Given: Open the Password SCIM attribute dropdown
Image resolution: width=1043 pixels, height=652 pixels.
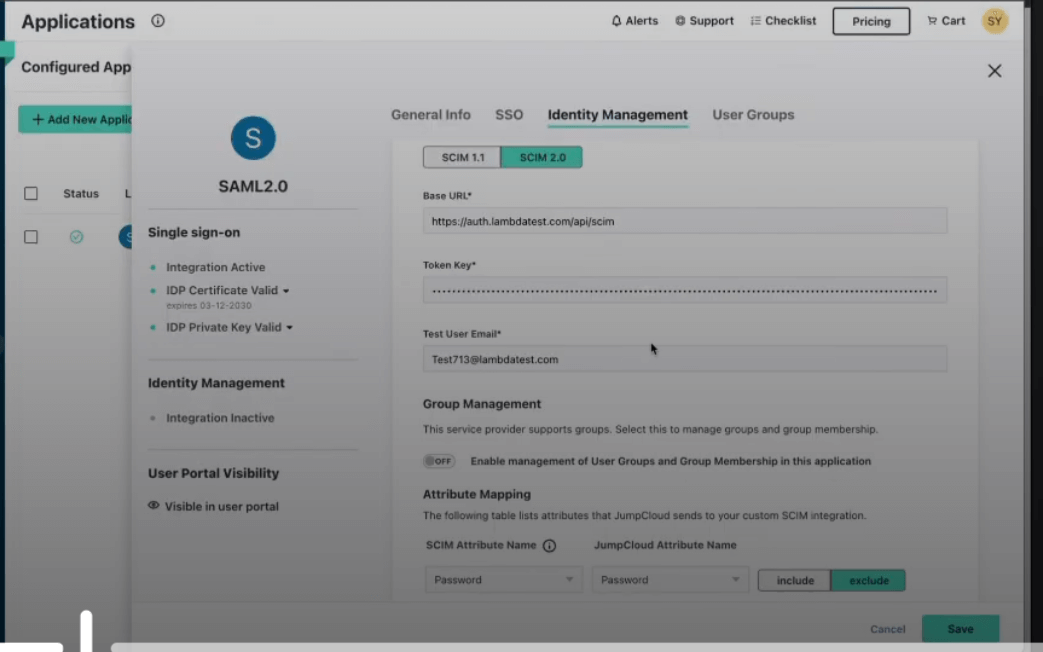Looking at the screenshot, I should coord(502,579).
